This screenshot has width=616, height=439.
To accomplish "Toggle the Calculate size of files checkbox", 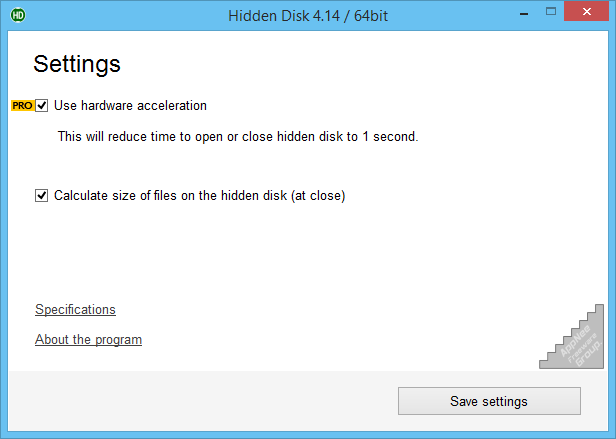I will 42,195.
